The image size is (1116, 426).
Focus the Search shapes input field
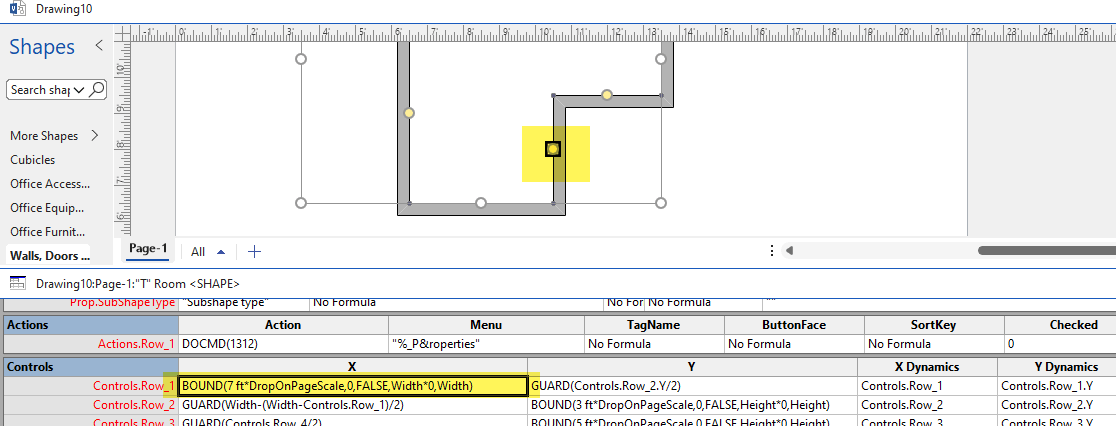click(x=41, y=90)
